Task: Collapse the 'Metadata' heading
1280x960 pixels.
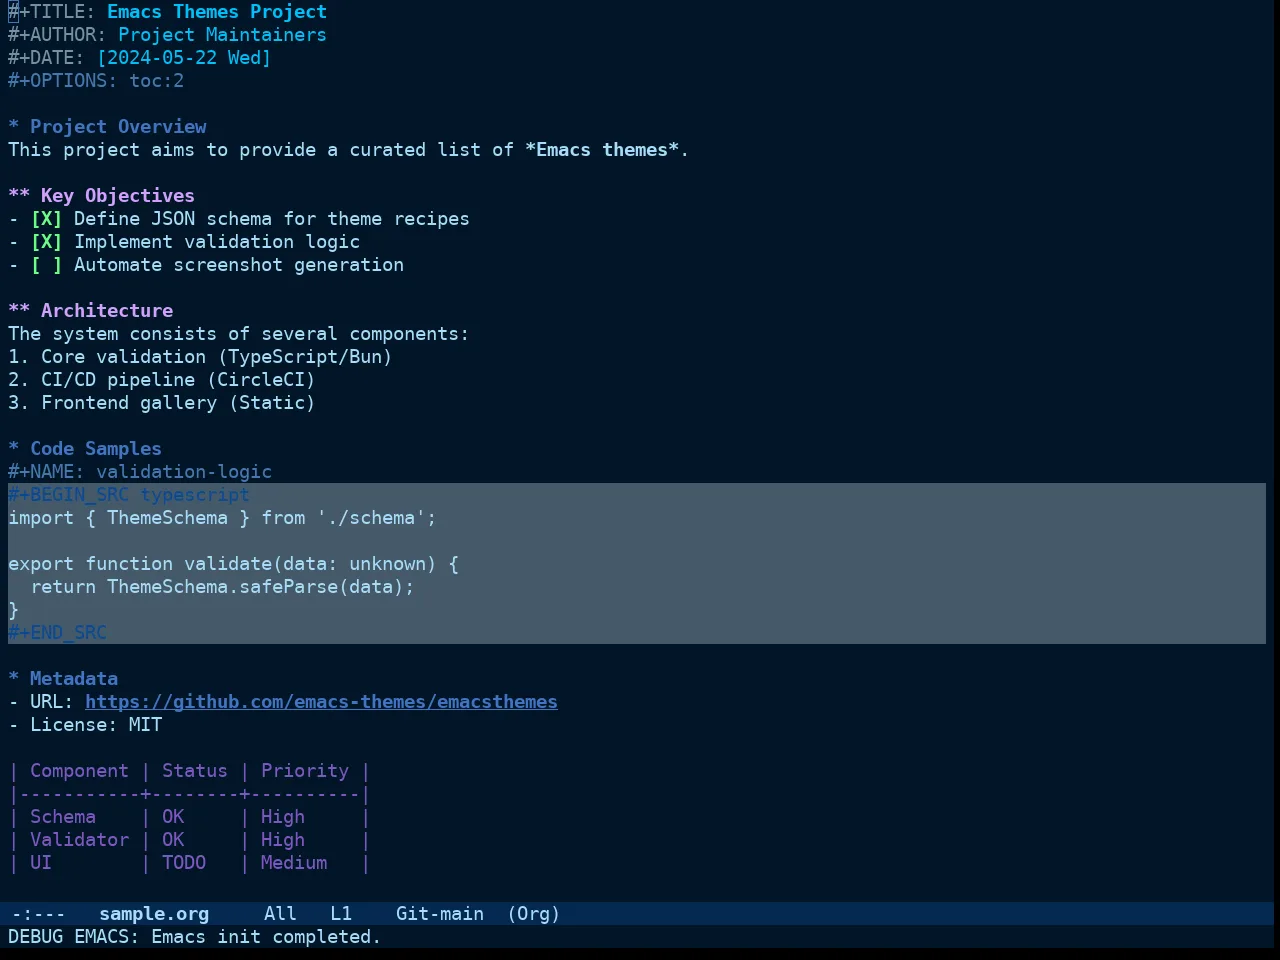Action: tap(63, 679)
